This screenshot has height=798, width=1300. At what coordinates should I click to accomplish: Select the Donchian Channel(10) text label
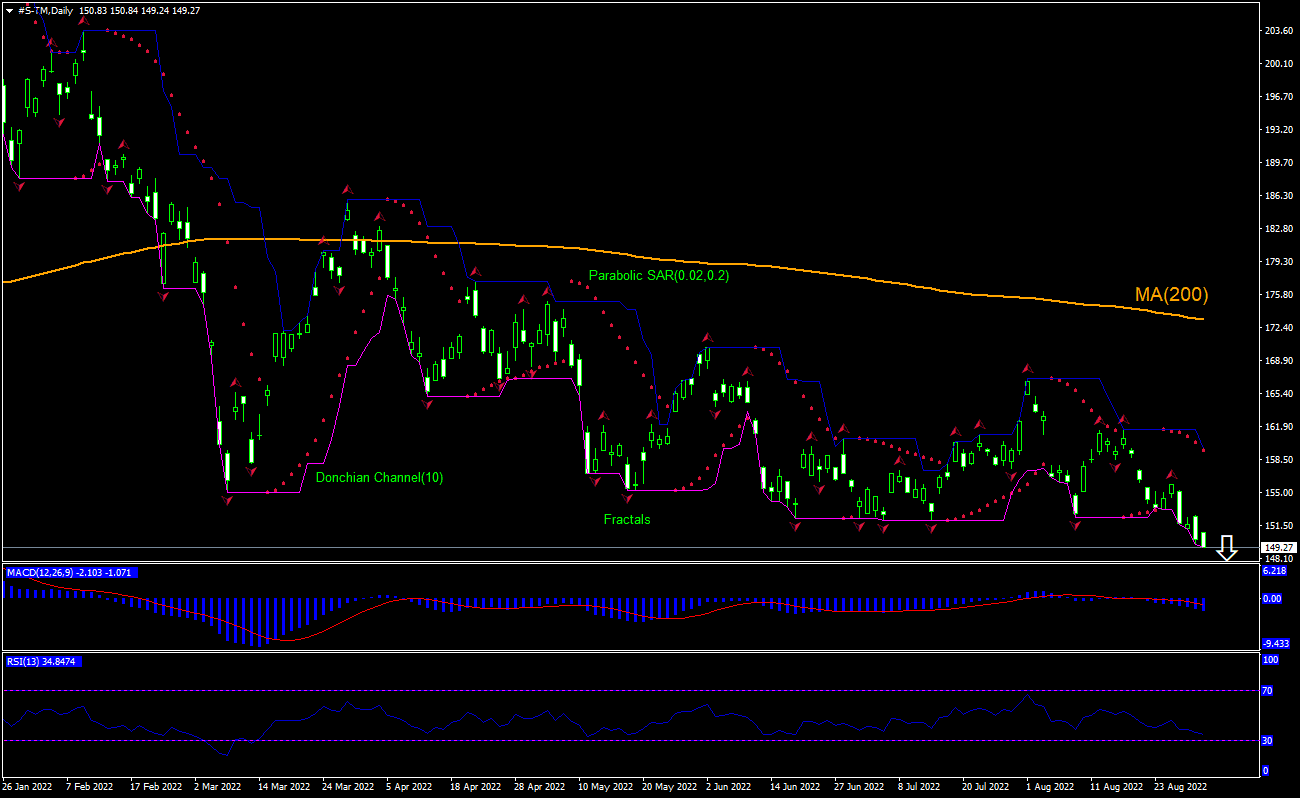(379, 478)
